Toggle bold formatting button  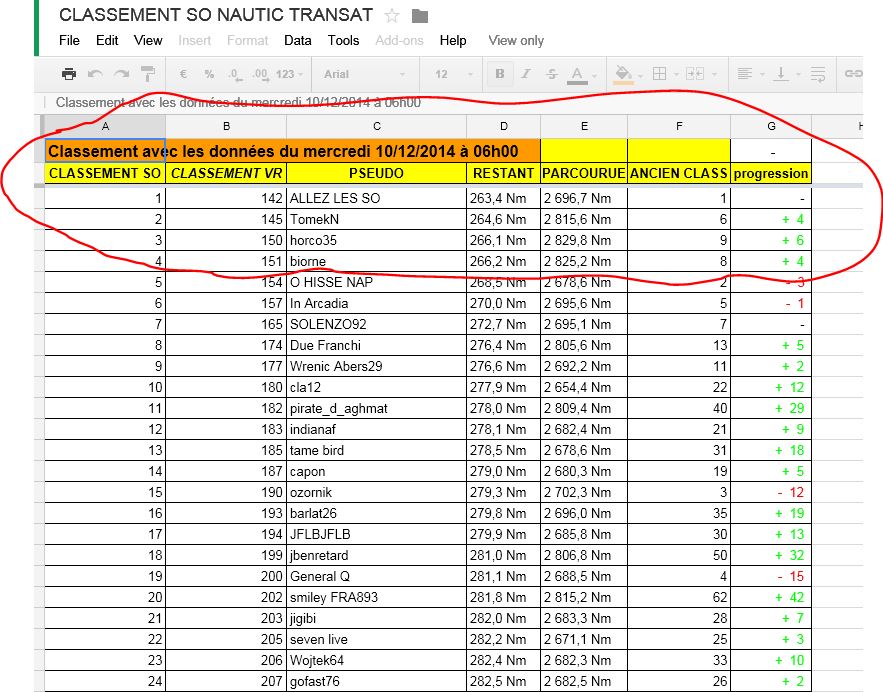(x=499, y=74)
